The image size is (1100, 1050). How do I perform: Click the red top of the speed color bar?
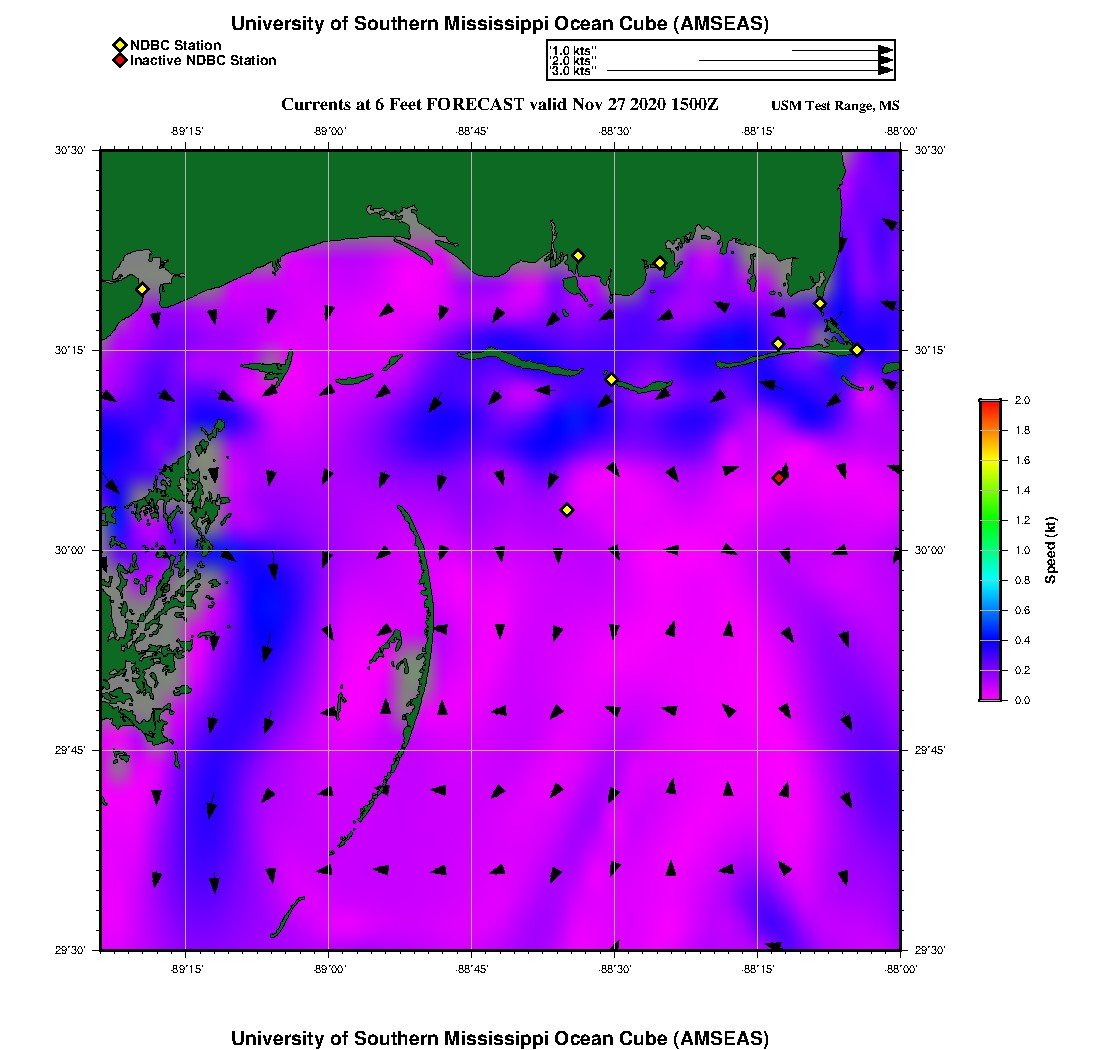pyautogui.click(x=989, y=404)
